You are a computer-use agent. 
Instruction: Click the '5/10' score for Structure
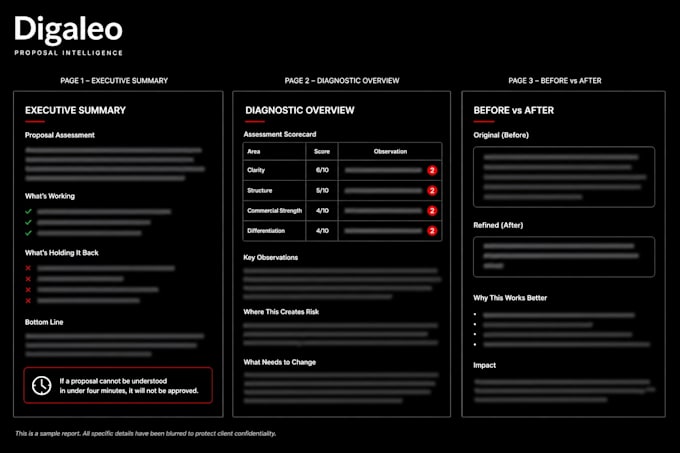tap(322, 190)
